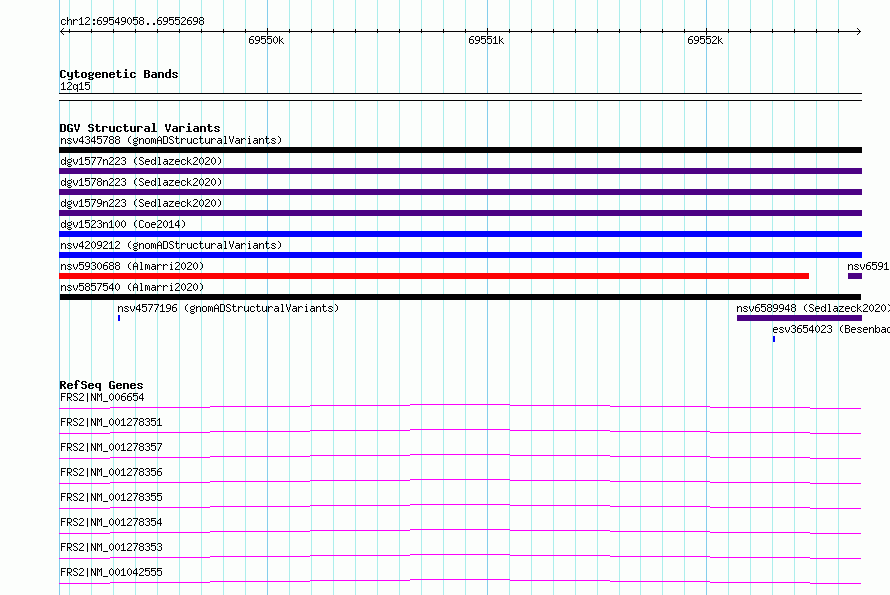
Task: Open the FRS2|NM_001278356 transcript label
Action: [111, 472]
